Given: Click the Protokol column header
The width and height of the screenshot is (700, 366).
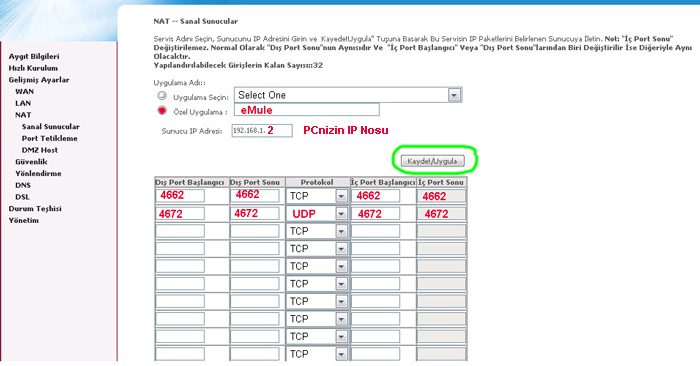Looking at the screenshot, I should point(317,183).
